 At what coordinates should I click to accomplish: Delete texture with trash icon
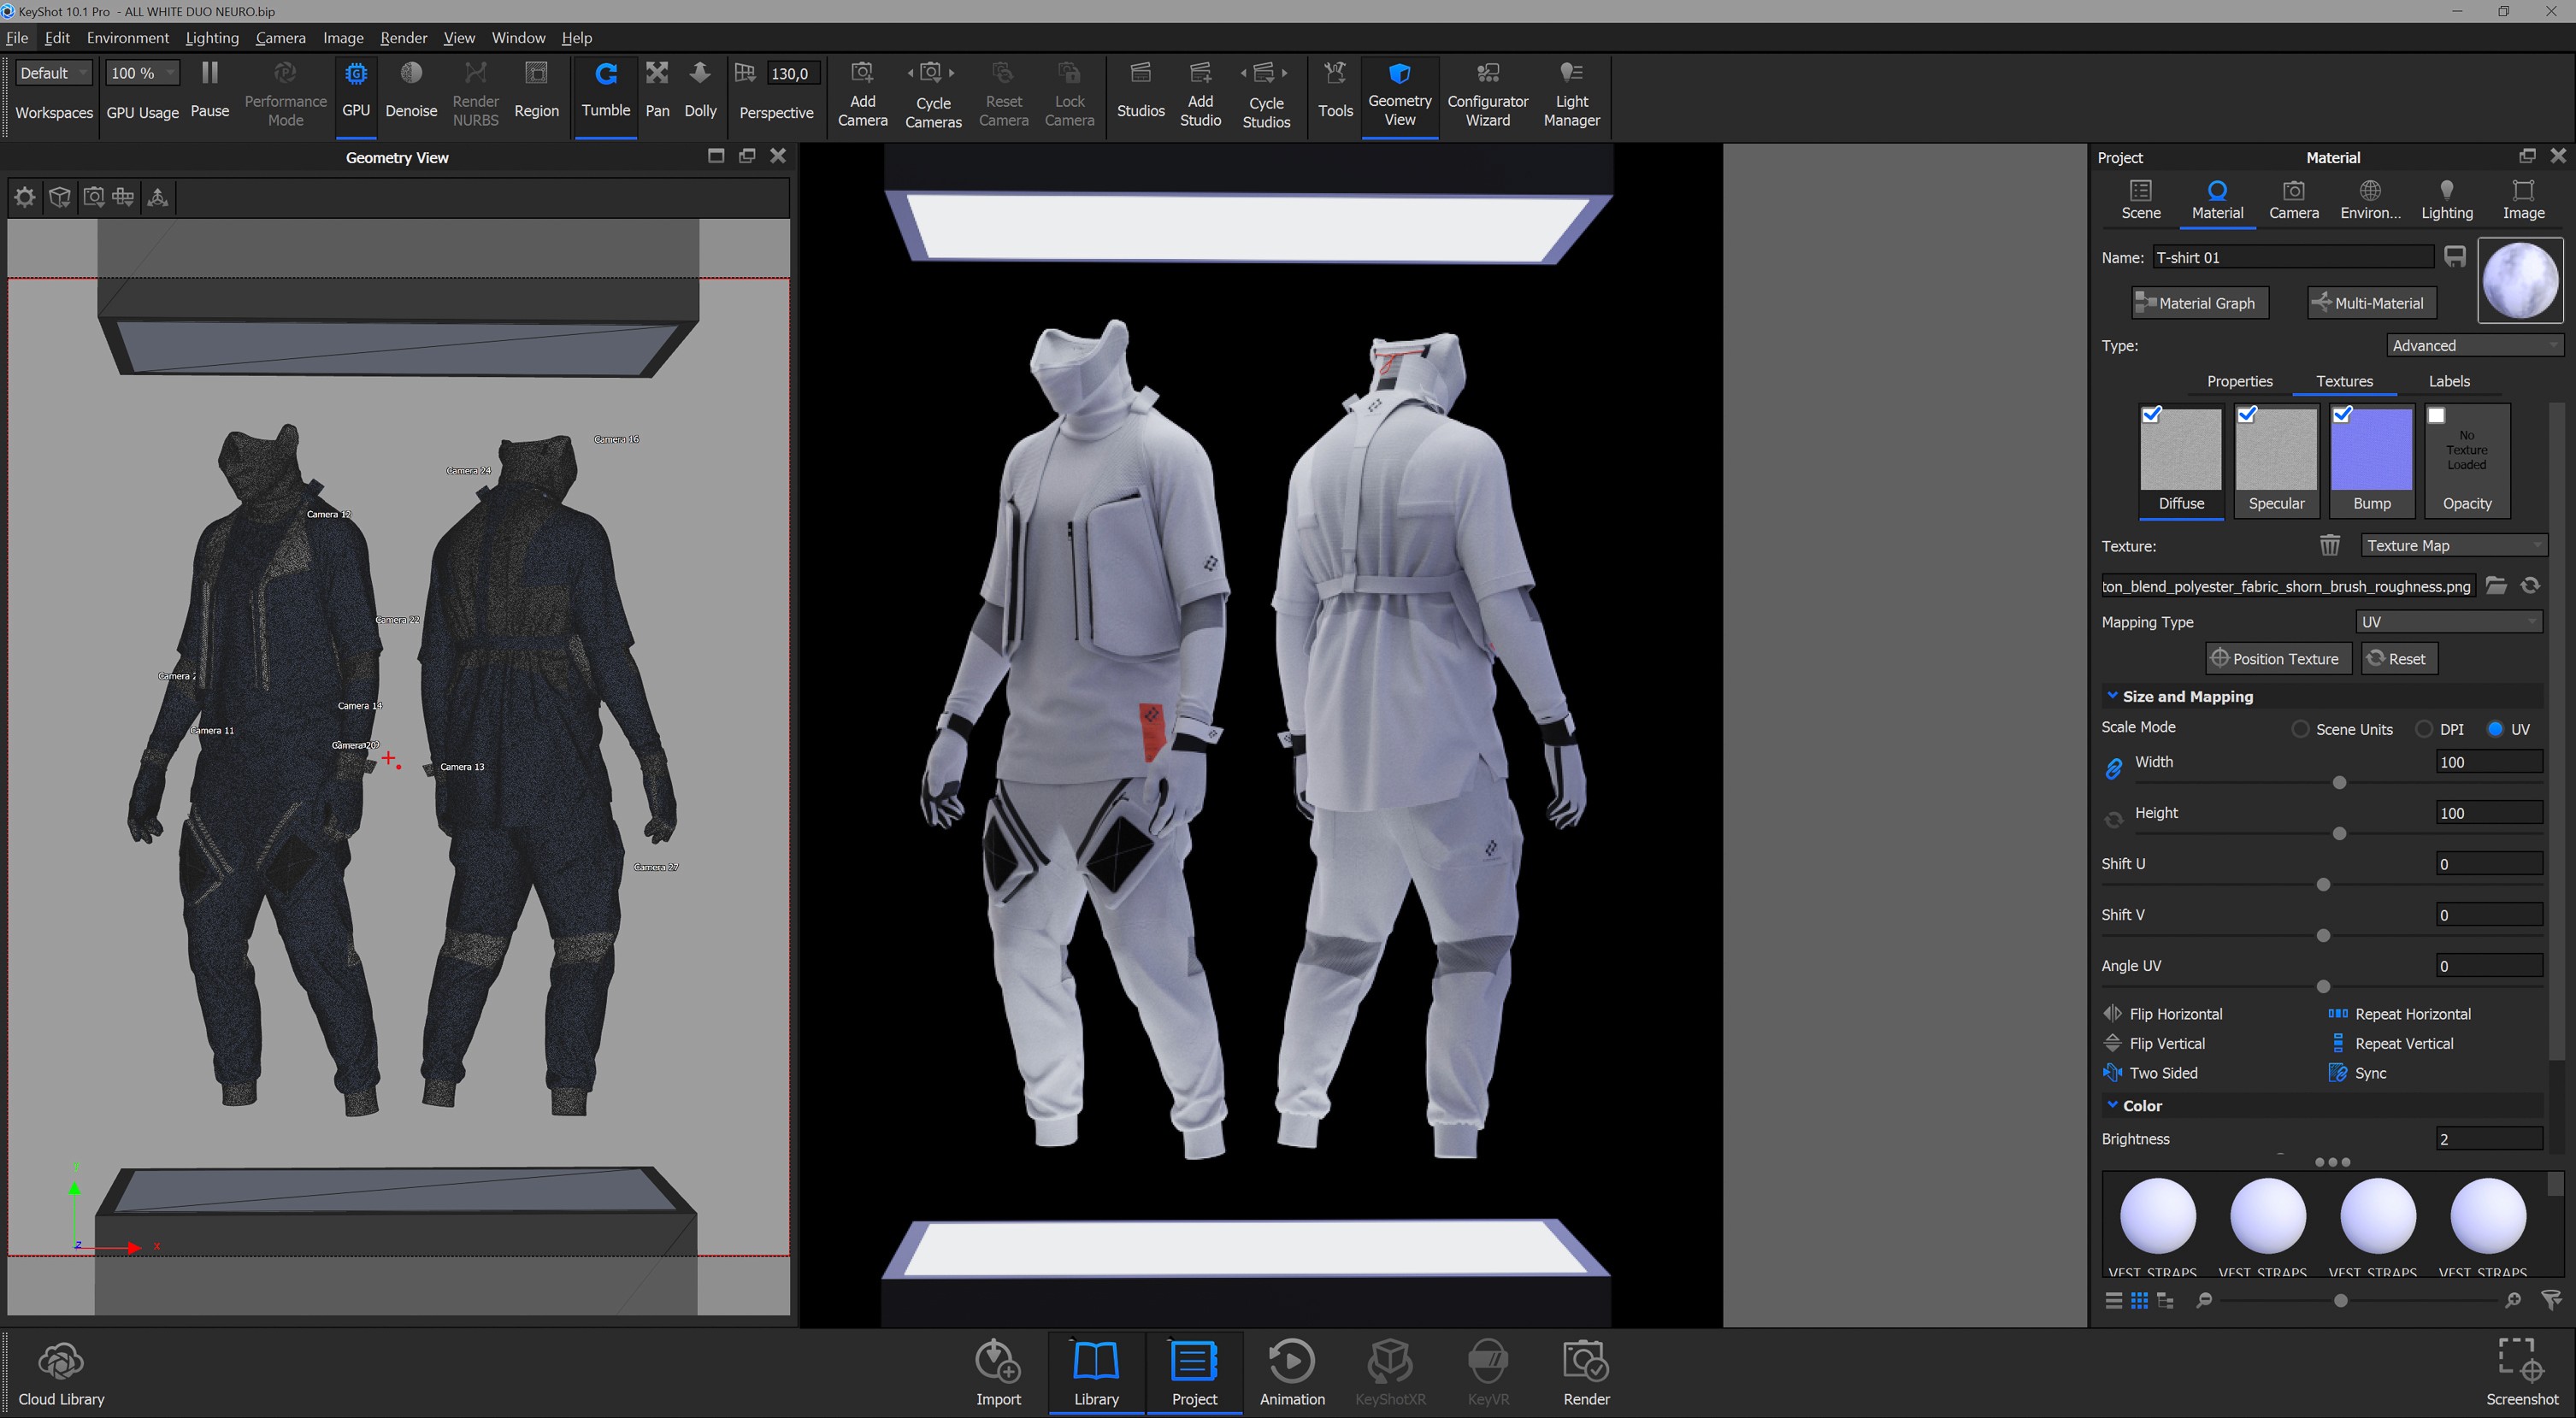pos(2329,546)
